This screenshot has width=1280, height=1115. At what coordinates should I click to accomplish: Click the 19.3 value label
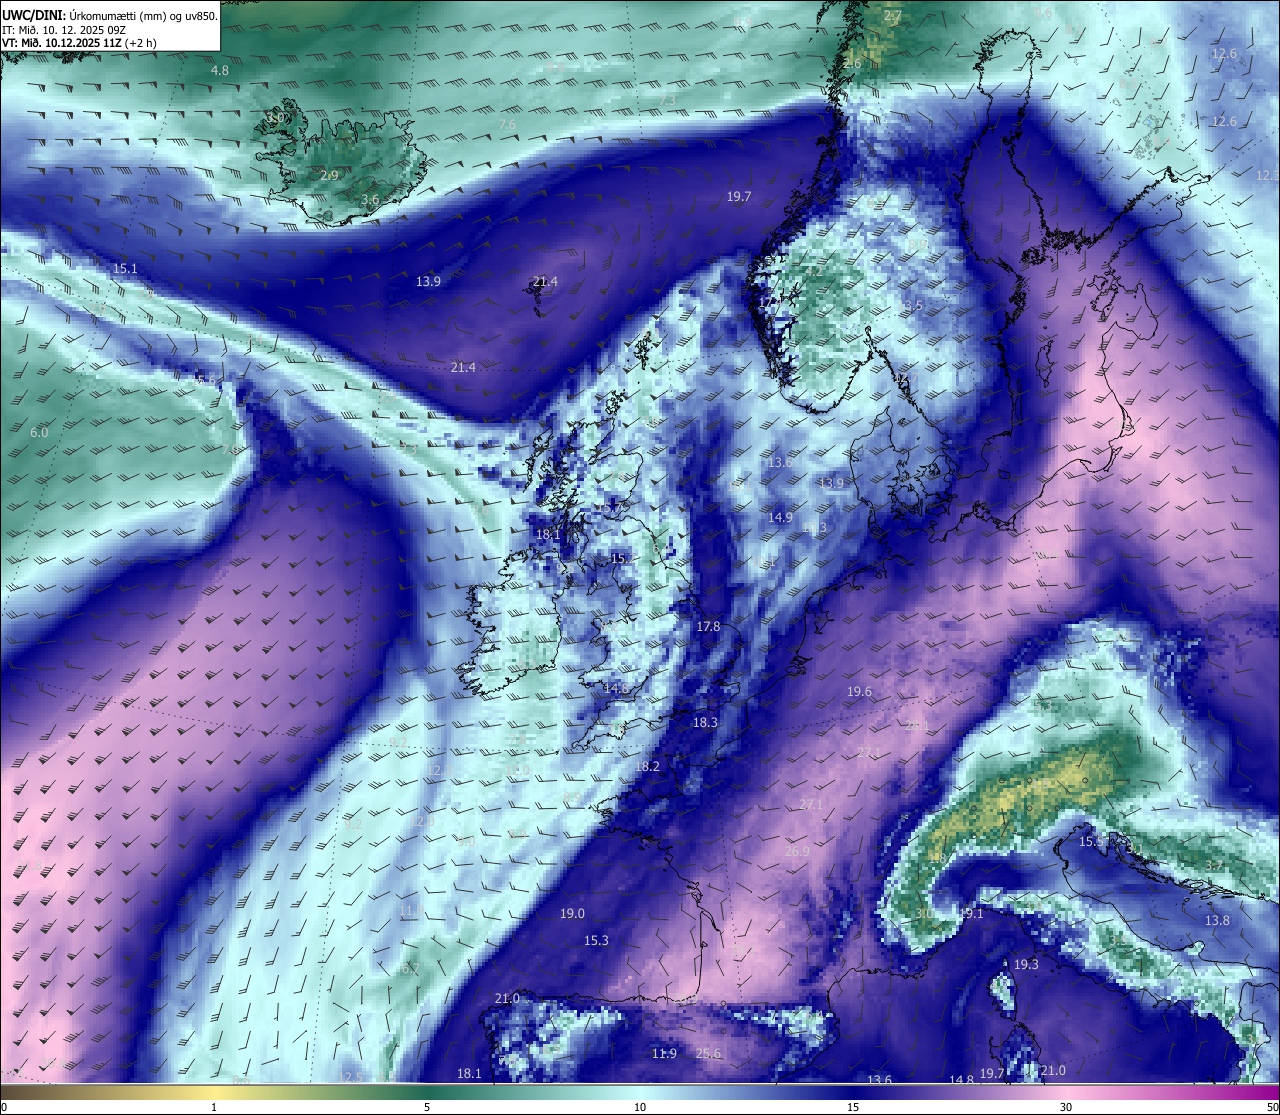click(x=1026, y=964)
